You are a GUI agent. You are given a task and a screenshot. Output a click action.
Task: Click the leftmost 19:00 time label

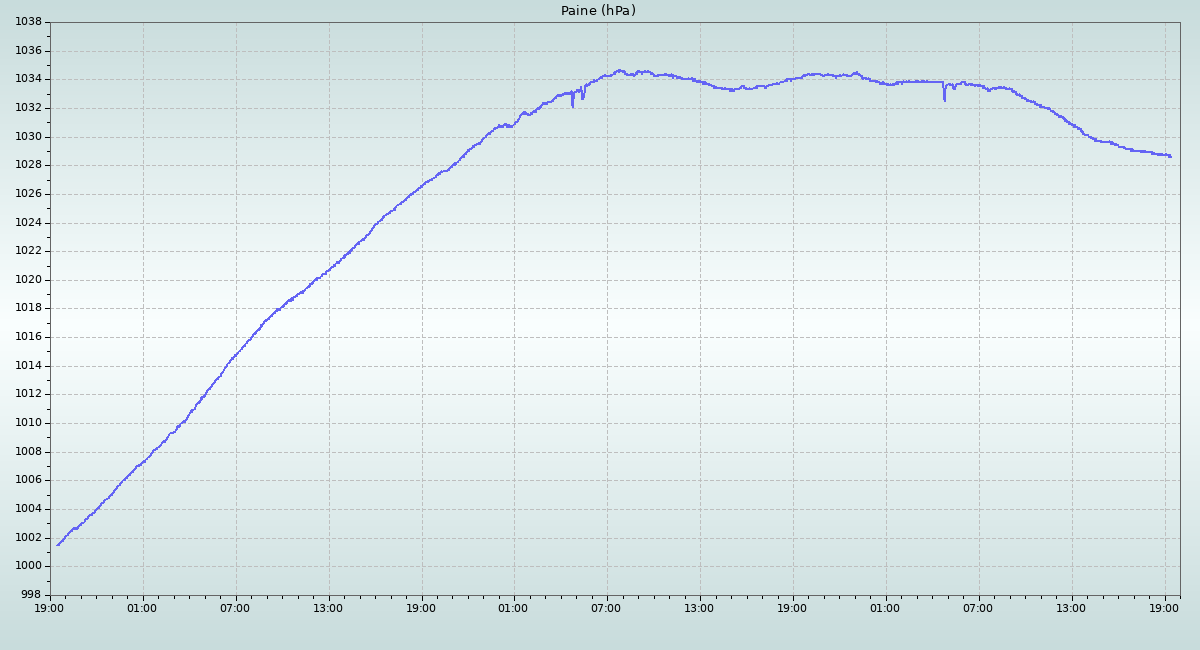(50, 608)
